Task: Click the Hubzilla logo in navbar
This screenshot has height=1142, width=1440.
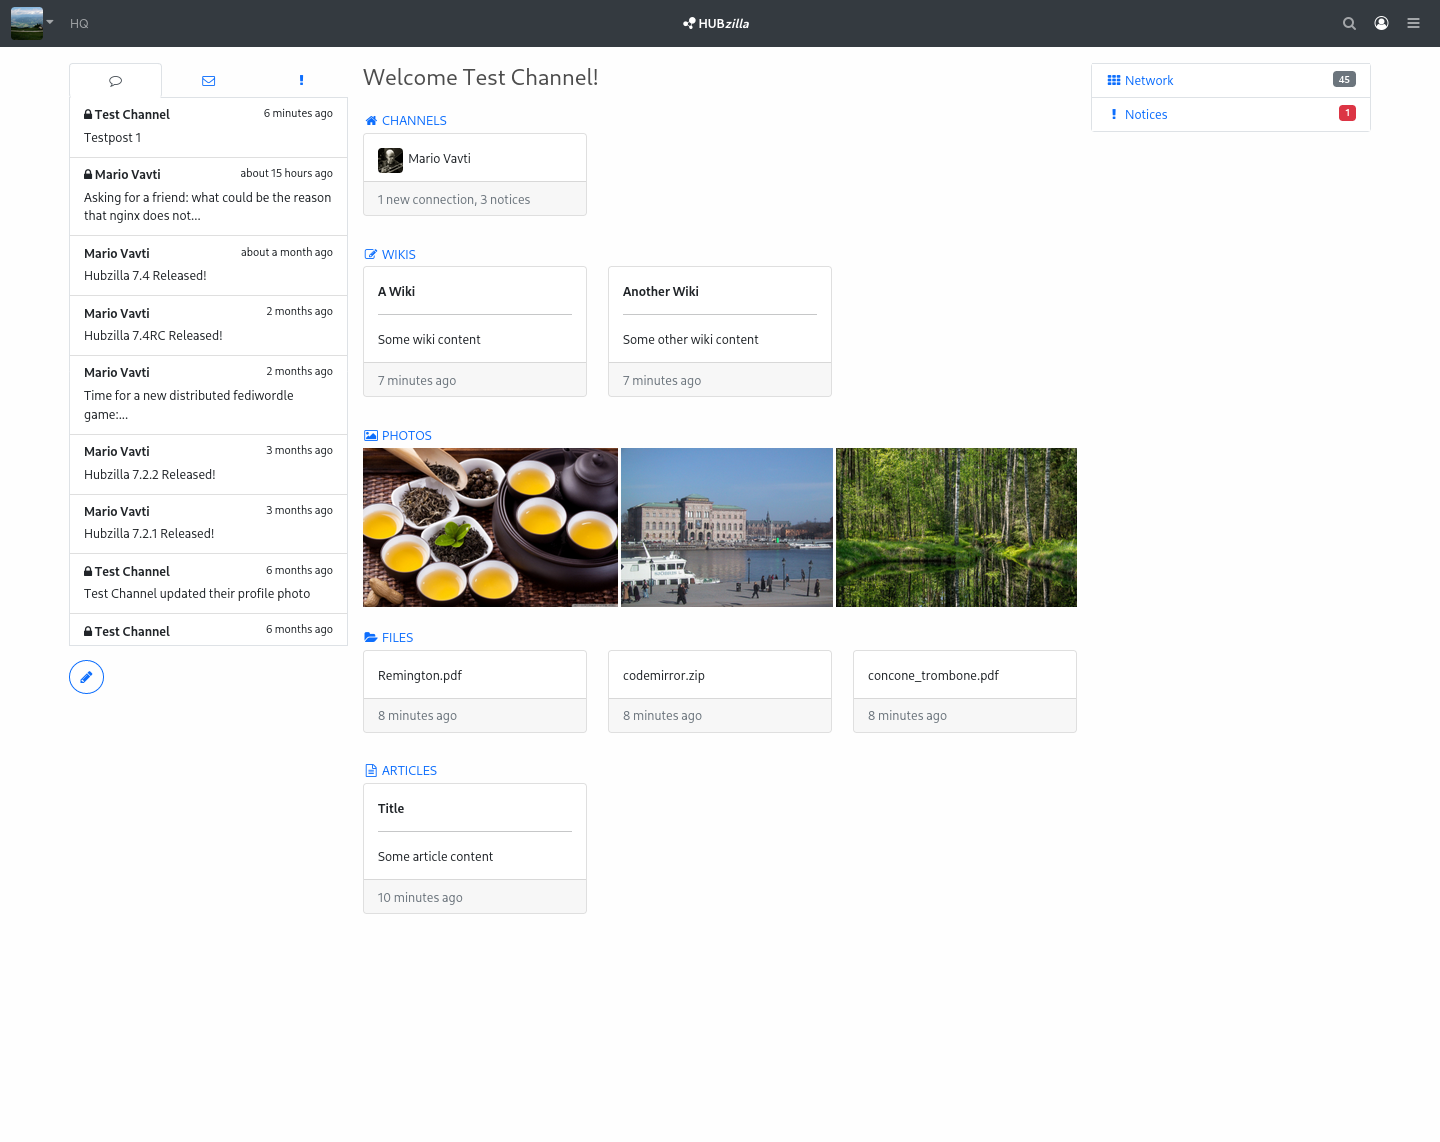Action: pyautogui.click(x=716, y=24)
